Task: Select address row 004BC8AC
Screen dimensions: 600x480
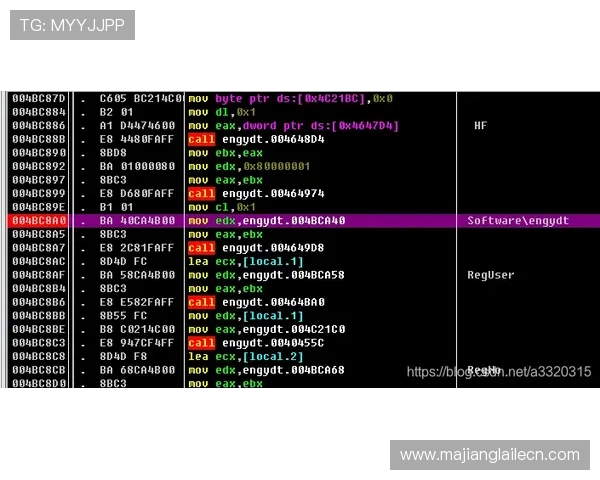Action: click(x=39, y=262)
